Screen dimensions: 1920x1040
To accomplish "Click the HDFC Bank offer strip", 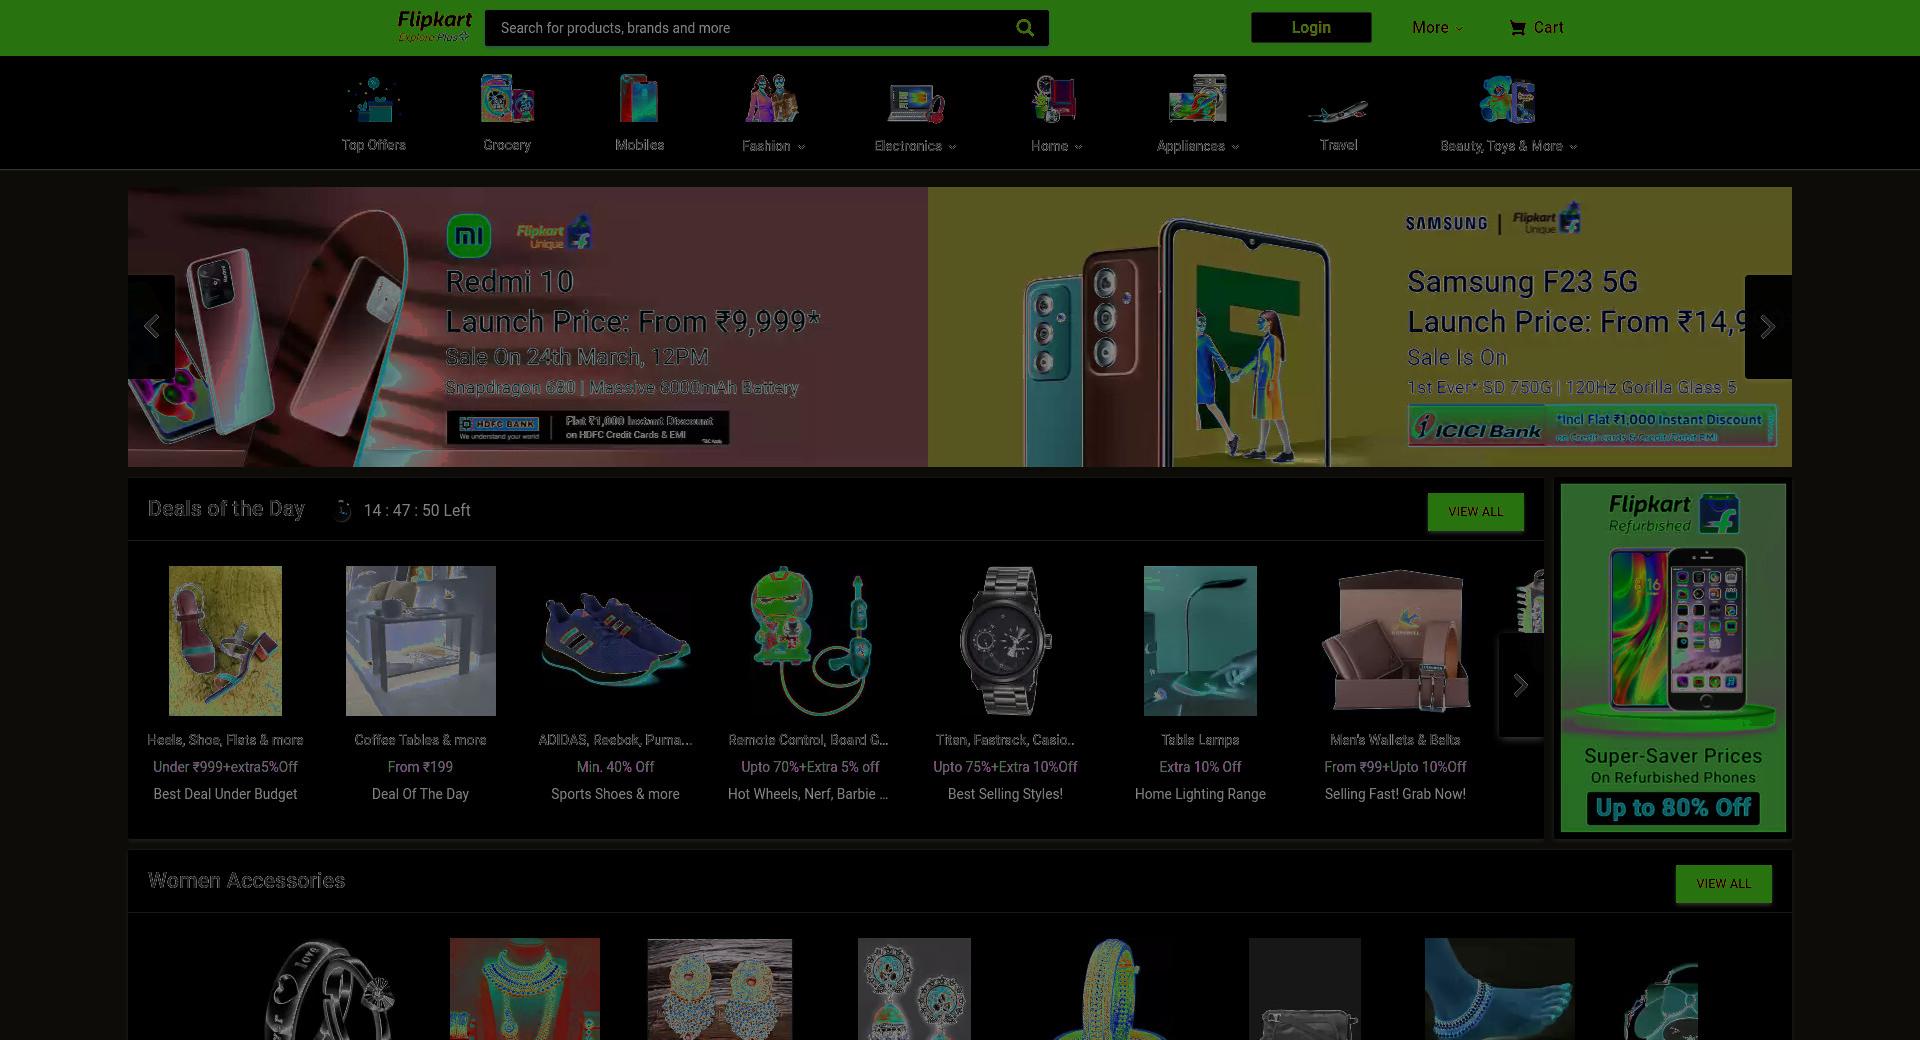I will pyautogui.click(x=588, y=427).
